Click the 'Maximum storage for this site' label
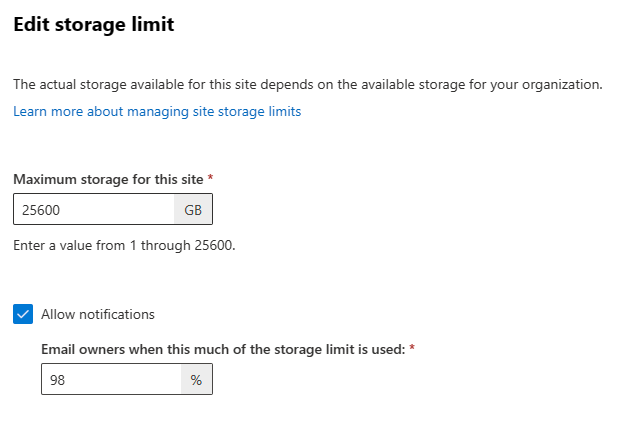 coord(108,178)
